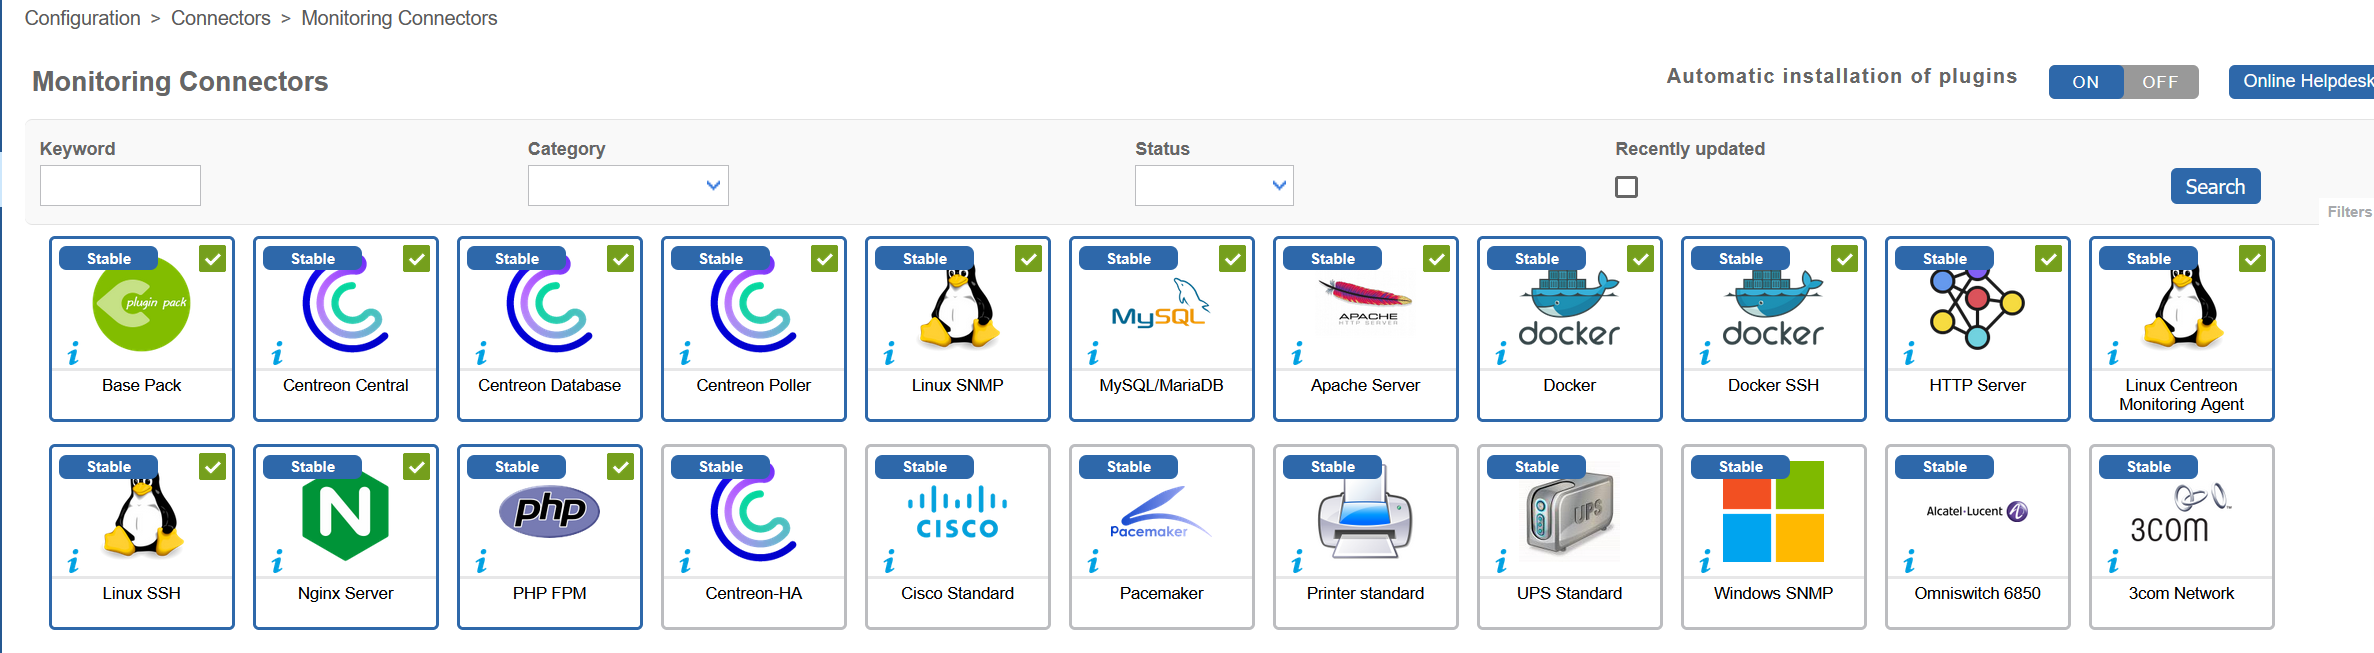Select the Centreon Central connector logo
The height and width of the screenshot is (653, 2374).
coord(345,303)
